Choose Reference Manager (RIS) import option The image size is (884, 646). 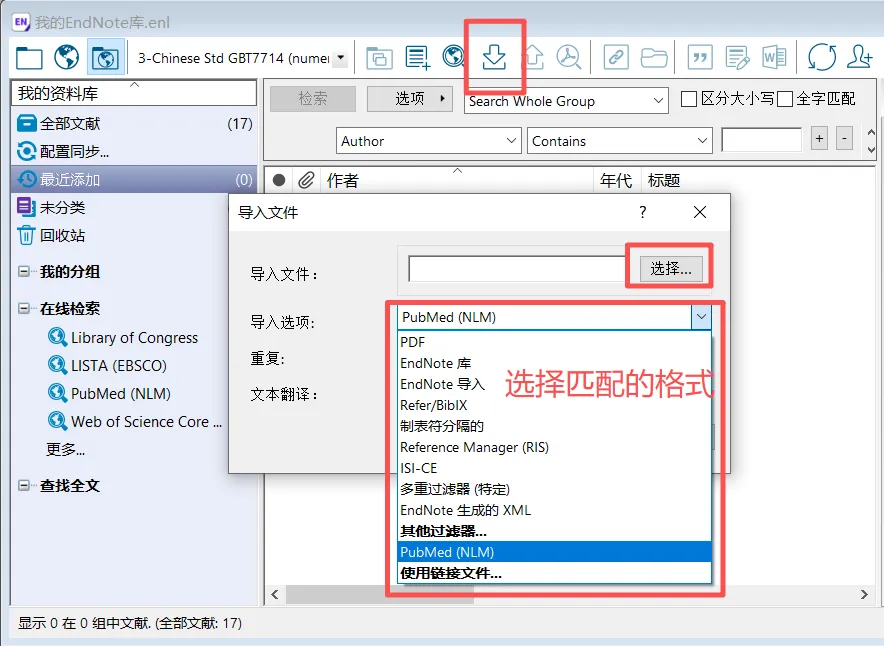(x=554, y=447)
